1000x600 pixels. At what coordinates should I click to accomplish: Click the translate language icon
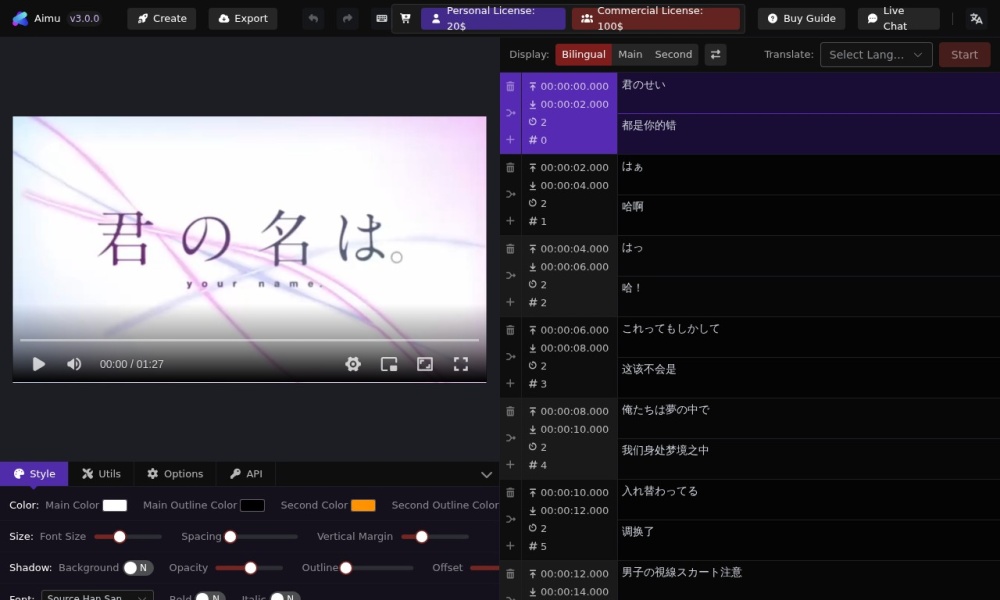tap(976, 18)
